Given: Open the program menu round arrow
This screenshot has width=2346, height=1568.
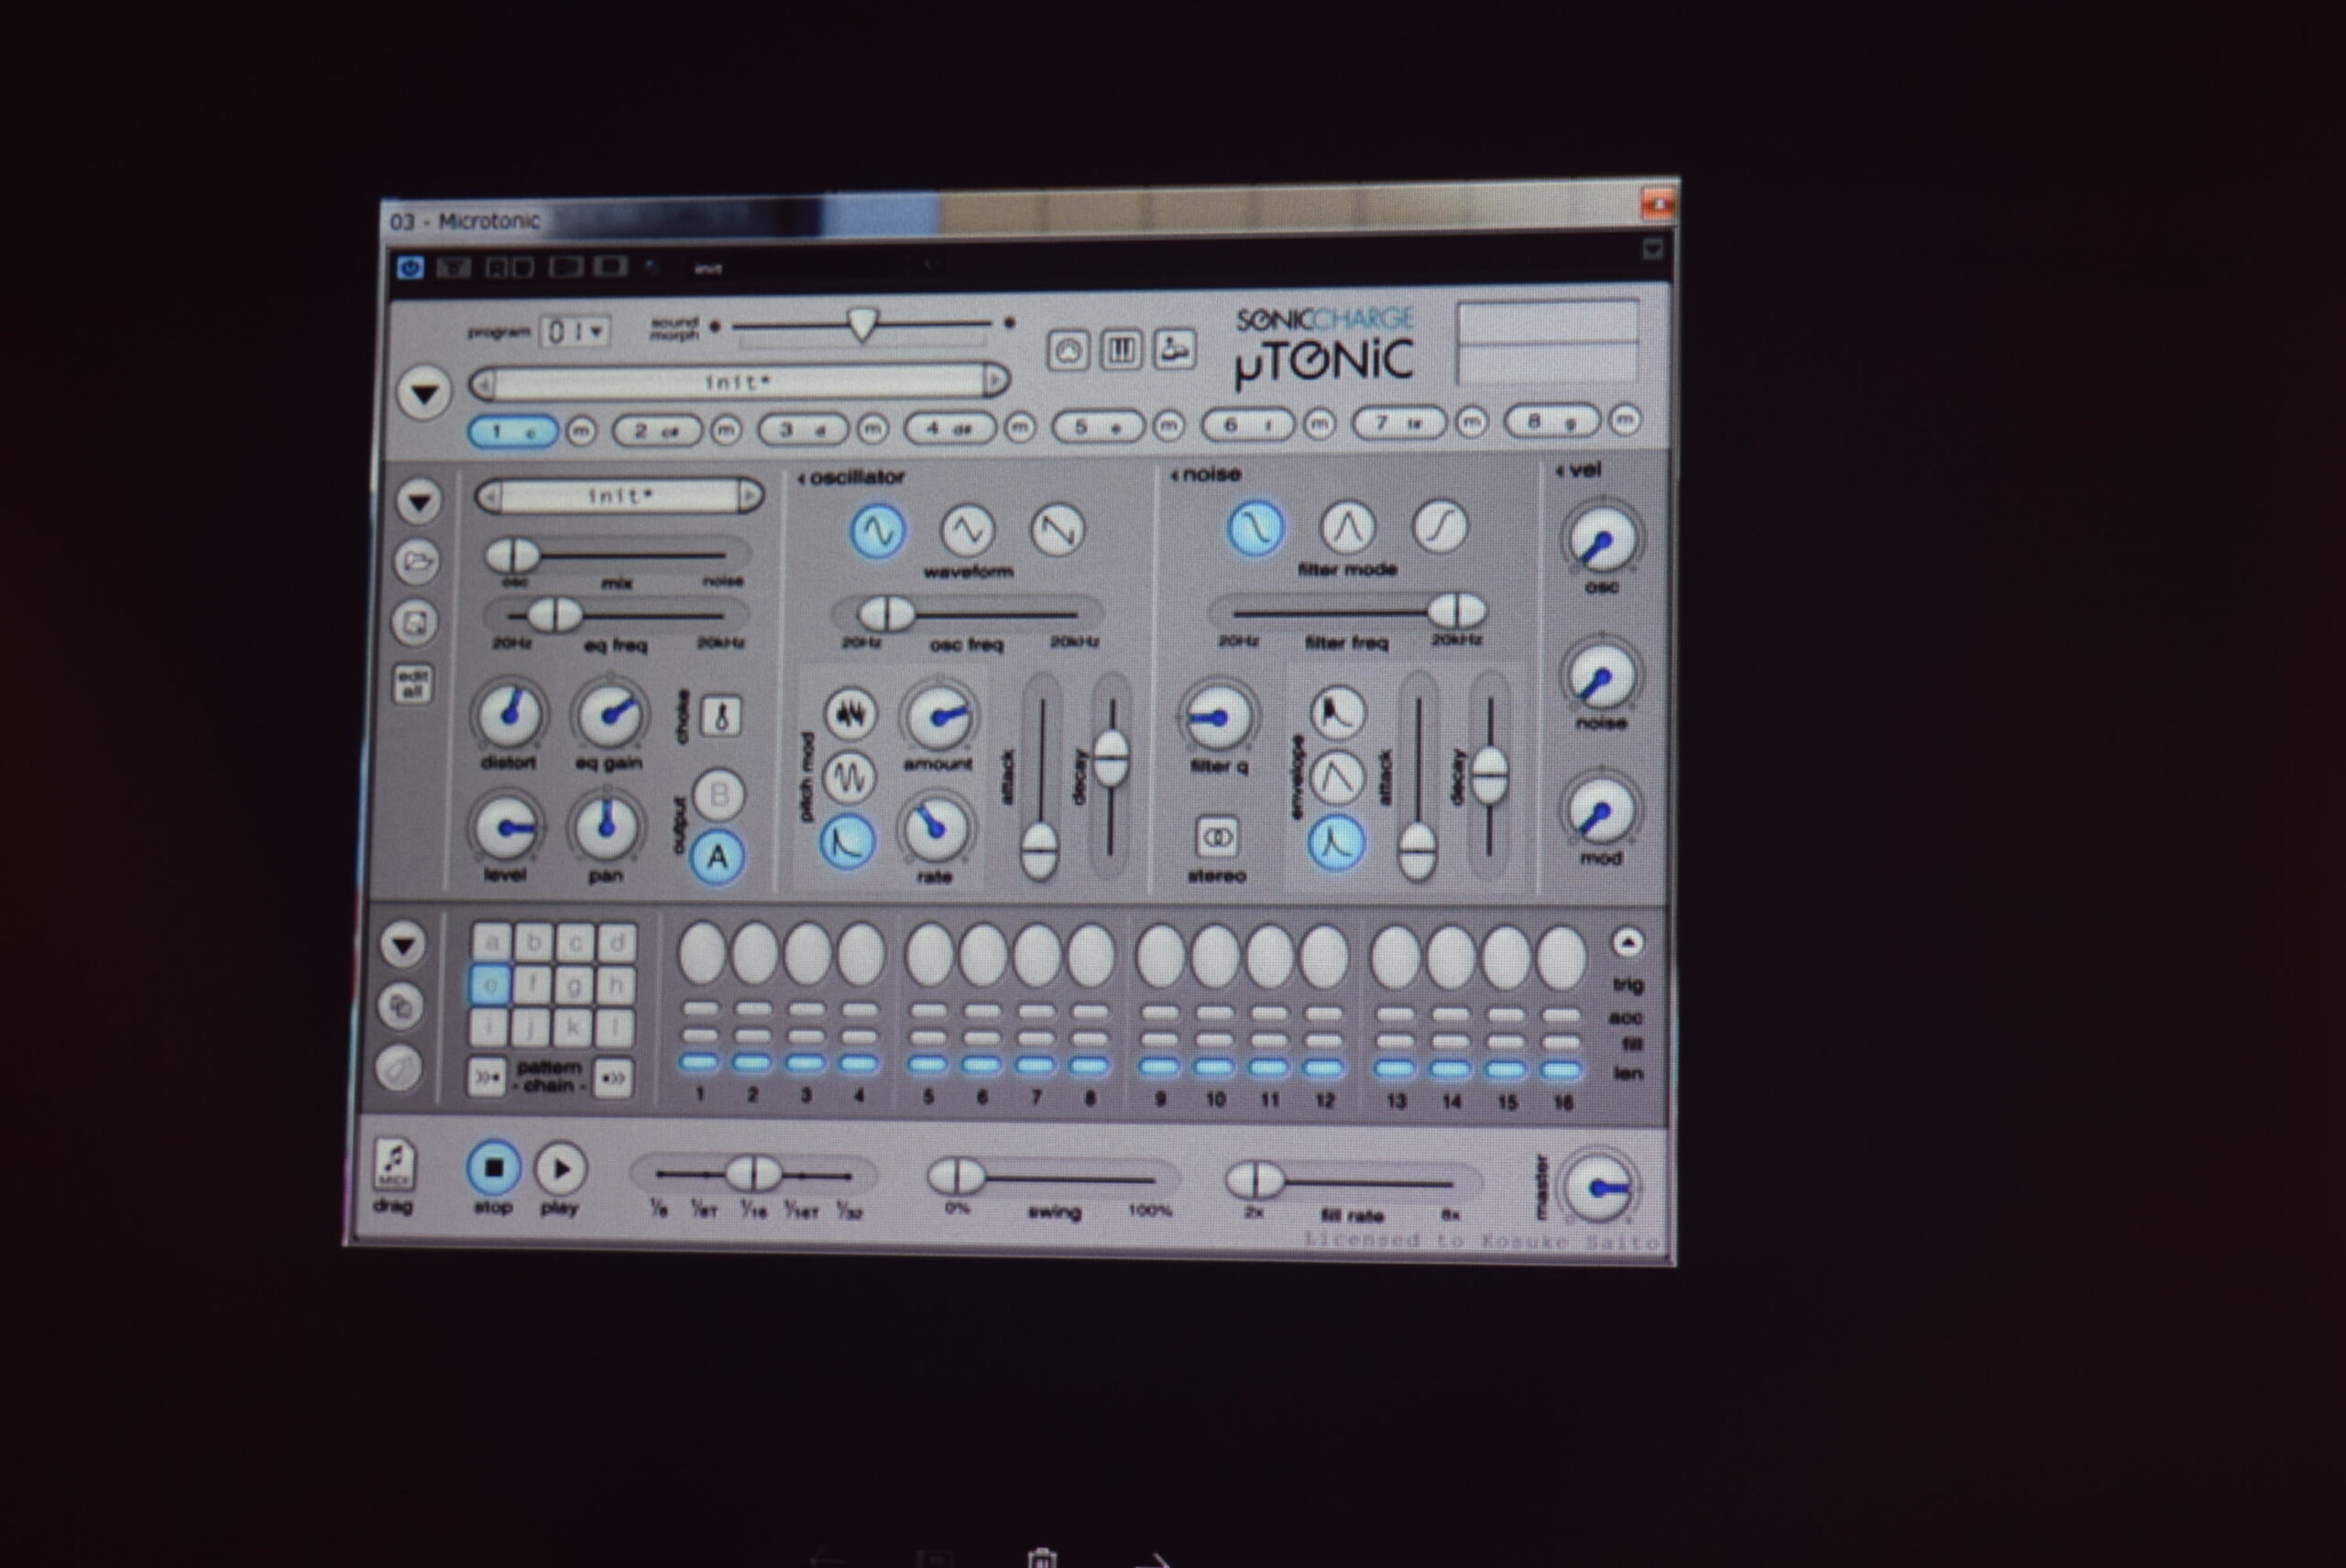Looking at the screenshot, I should 424,394.
